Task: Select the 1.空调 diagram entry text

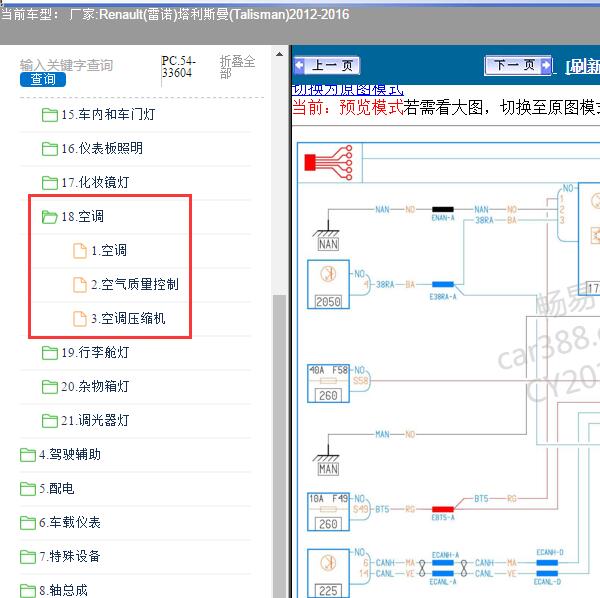Action: pos(109,251)
